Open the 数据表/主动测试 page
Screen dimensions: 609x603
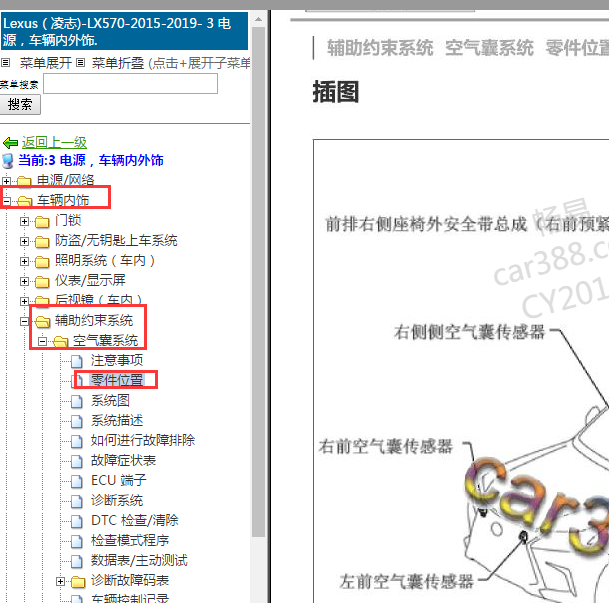(x=139, y=561)
